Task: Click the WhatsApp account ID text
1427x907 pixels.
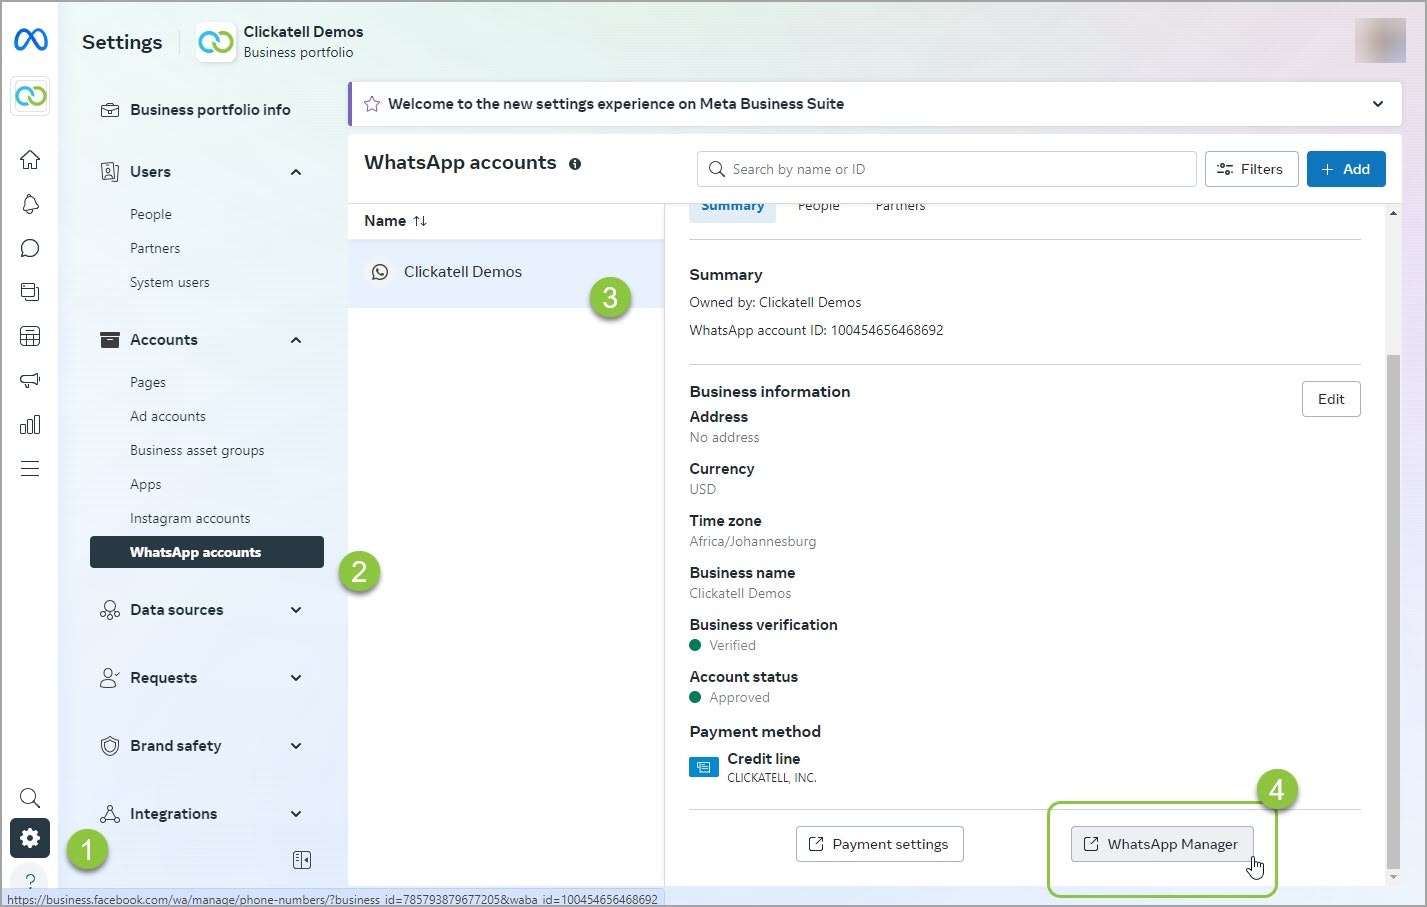Action: coord(816,330)
